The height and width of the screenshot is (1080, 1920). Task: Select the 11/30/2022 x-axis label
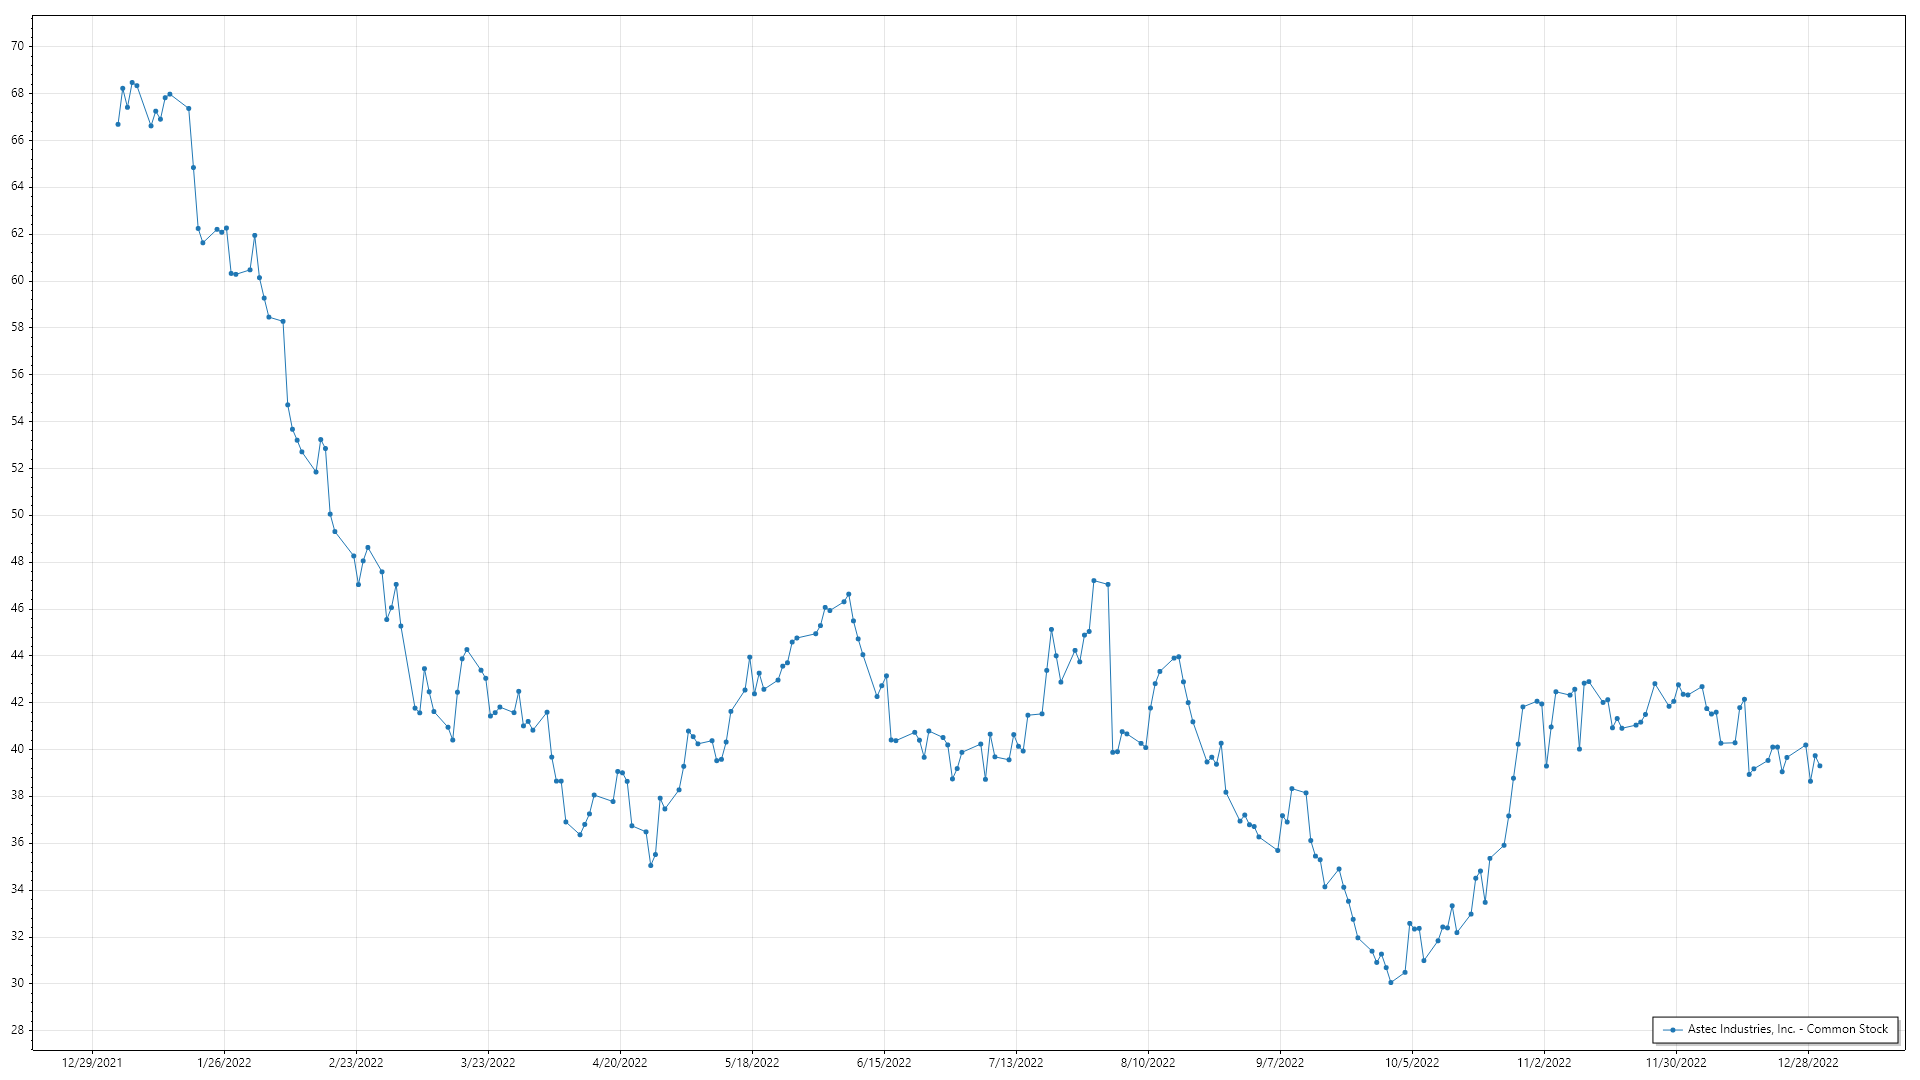click(x=1676, y=1062)
